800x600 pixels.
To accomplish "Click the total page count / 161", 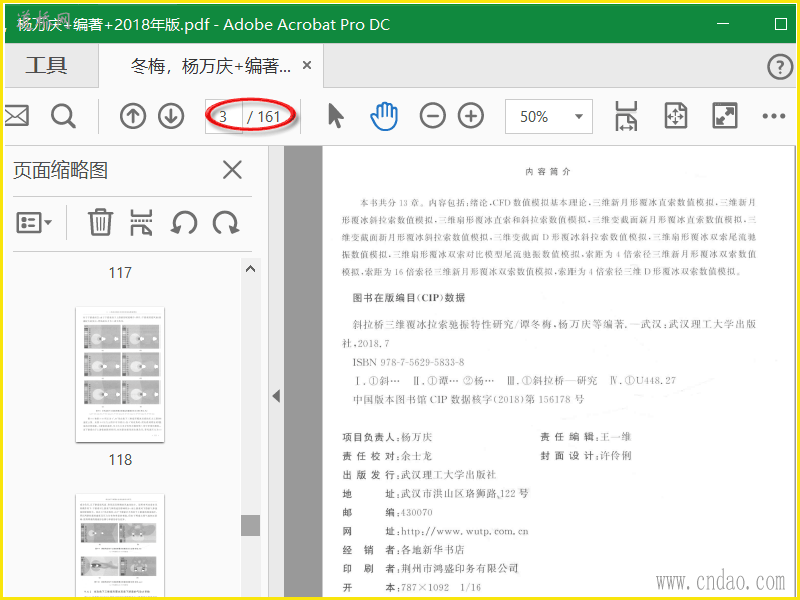I will point(264,117).
